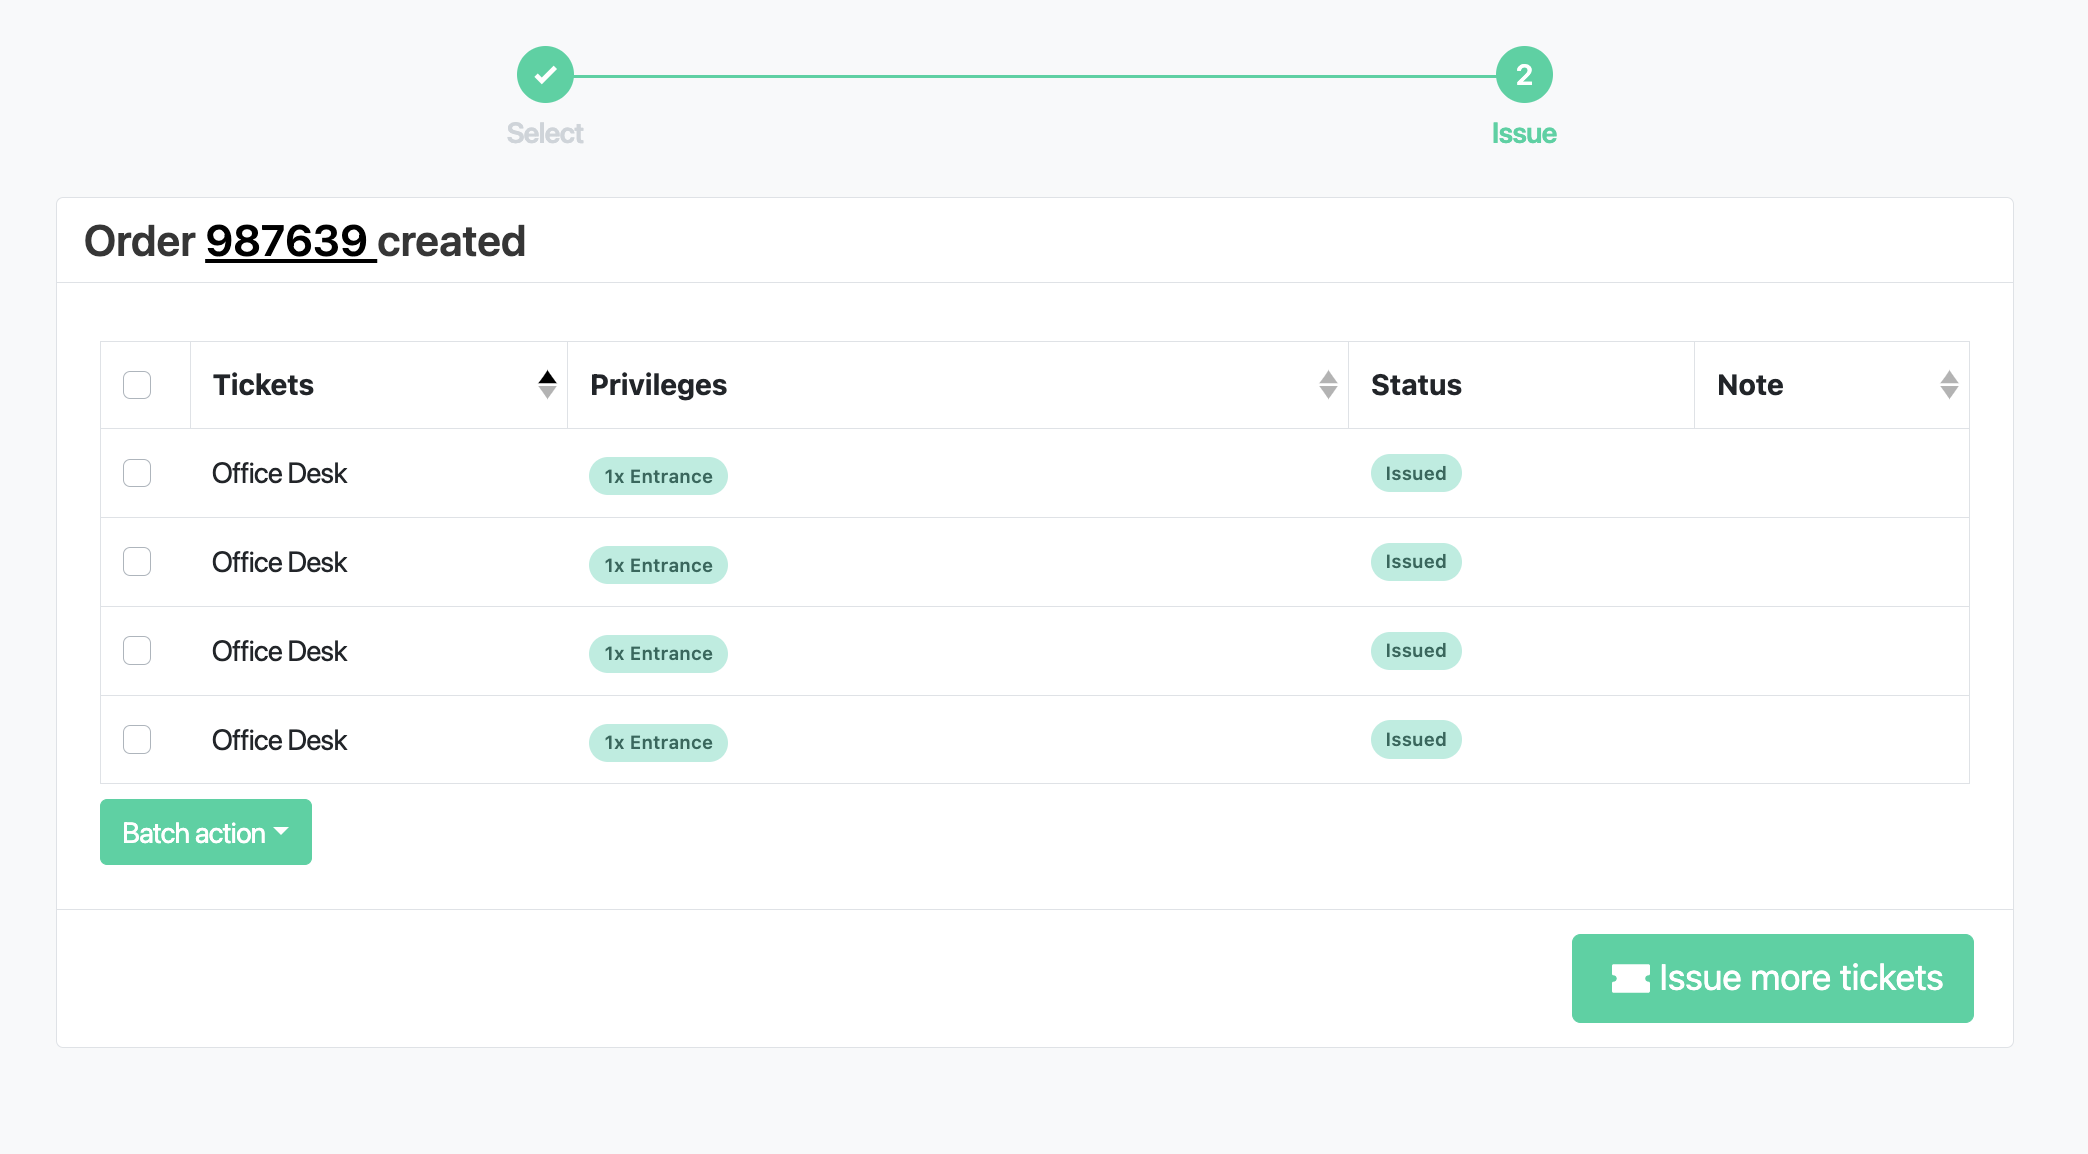Click the Privileges column header
Image resolution: width=2088 pixels, height=1154 pixels.
pos(958,385)
